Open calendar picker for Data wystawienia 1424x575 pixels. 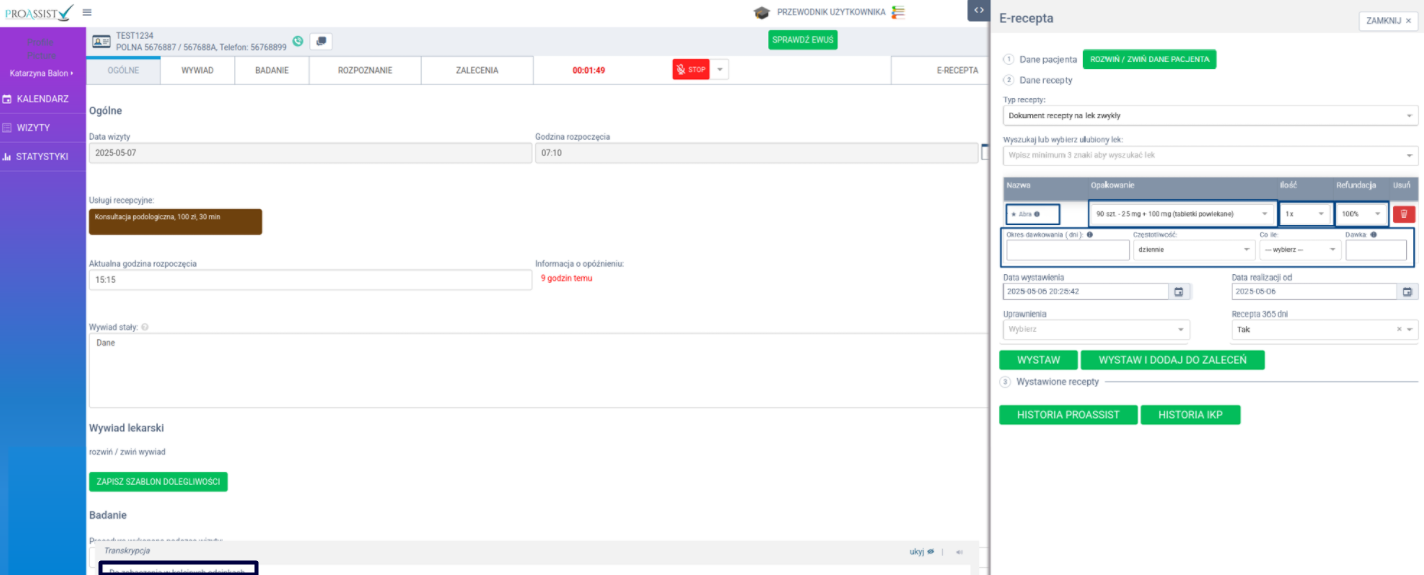pyautogui.click(x=1178, y=292)
